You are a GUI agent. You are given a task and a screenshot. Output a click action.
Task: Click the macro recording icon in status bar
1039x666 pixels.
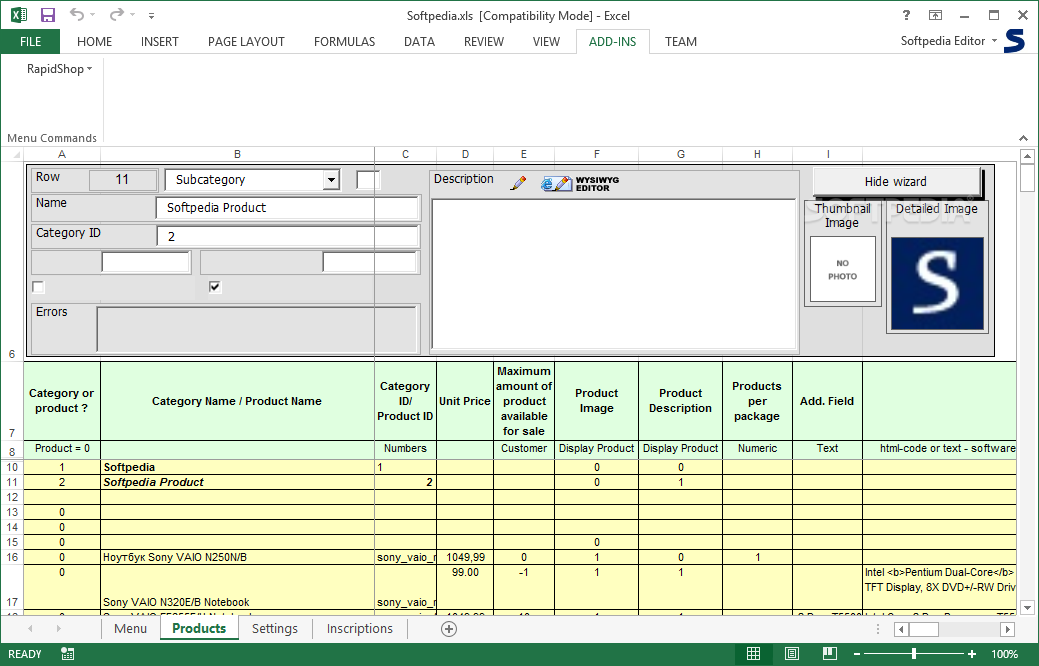click(67, 654)
